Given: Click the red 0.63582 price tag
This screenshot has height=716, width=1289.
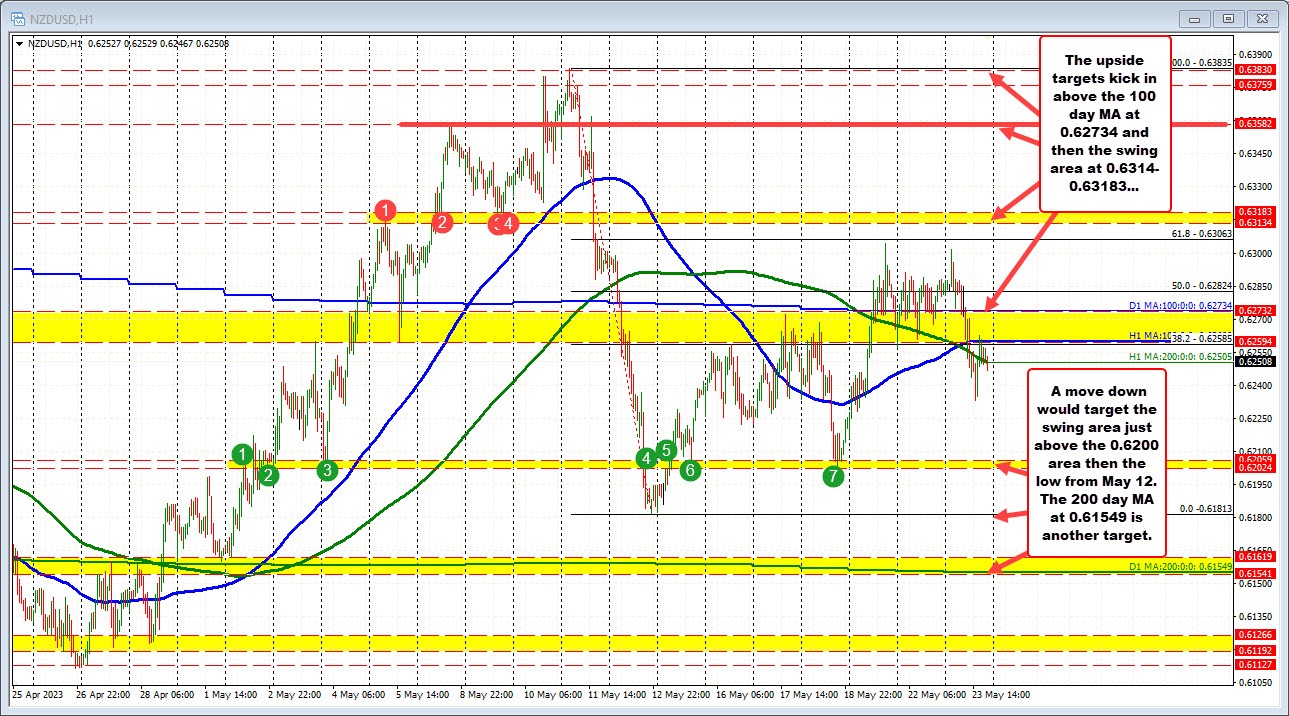Looking at the screenshot, I should tap(1255, 124).
